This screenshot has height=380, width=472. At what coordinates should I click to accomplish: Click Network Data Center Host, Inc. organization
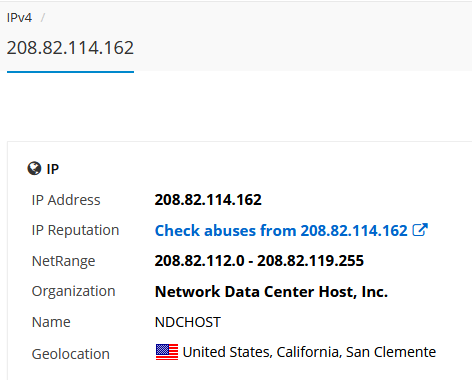click(271, 292)
